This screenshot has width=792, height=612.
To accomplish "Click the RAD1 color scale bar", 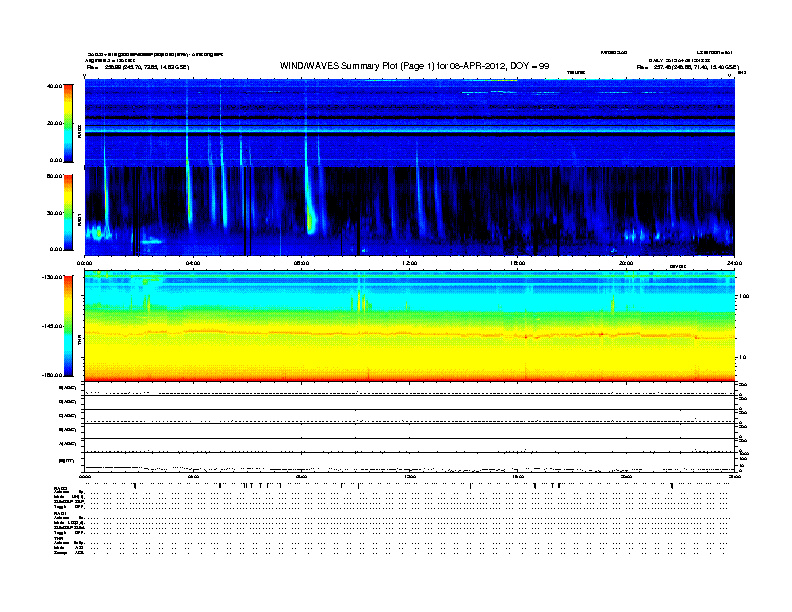I will point(68,212).
